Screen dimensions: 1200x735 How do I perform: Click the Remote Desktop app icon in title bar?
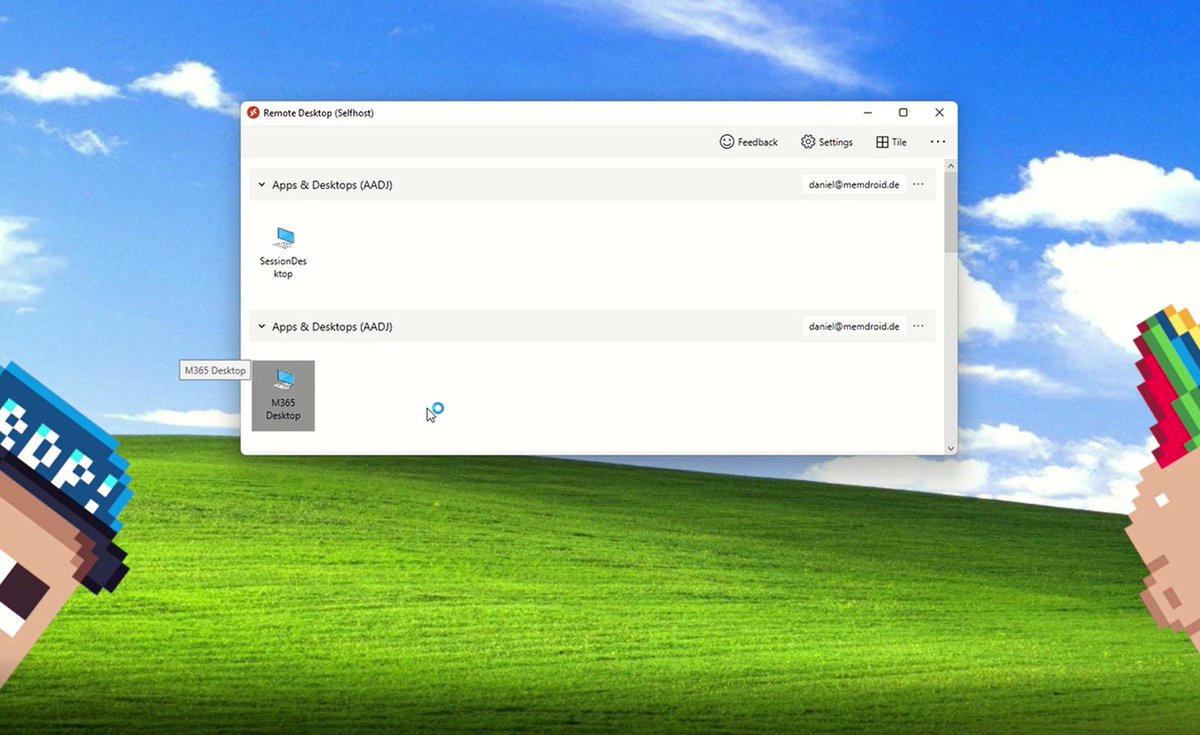253,113
